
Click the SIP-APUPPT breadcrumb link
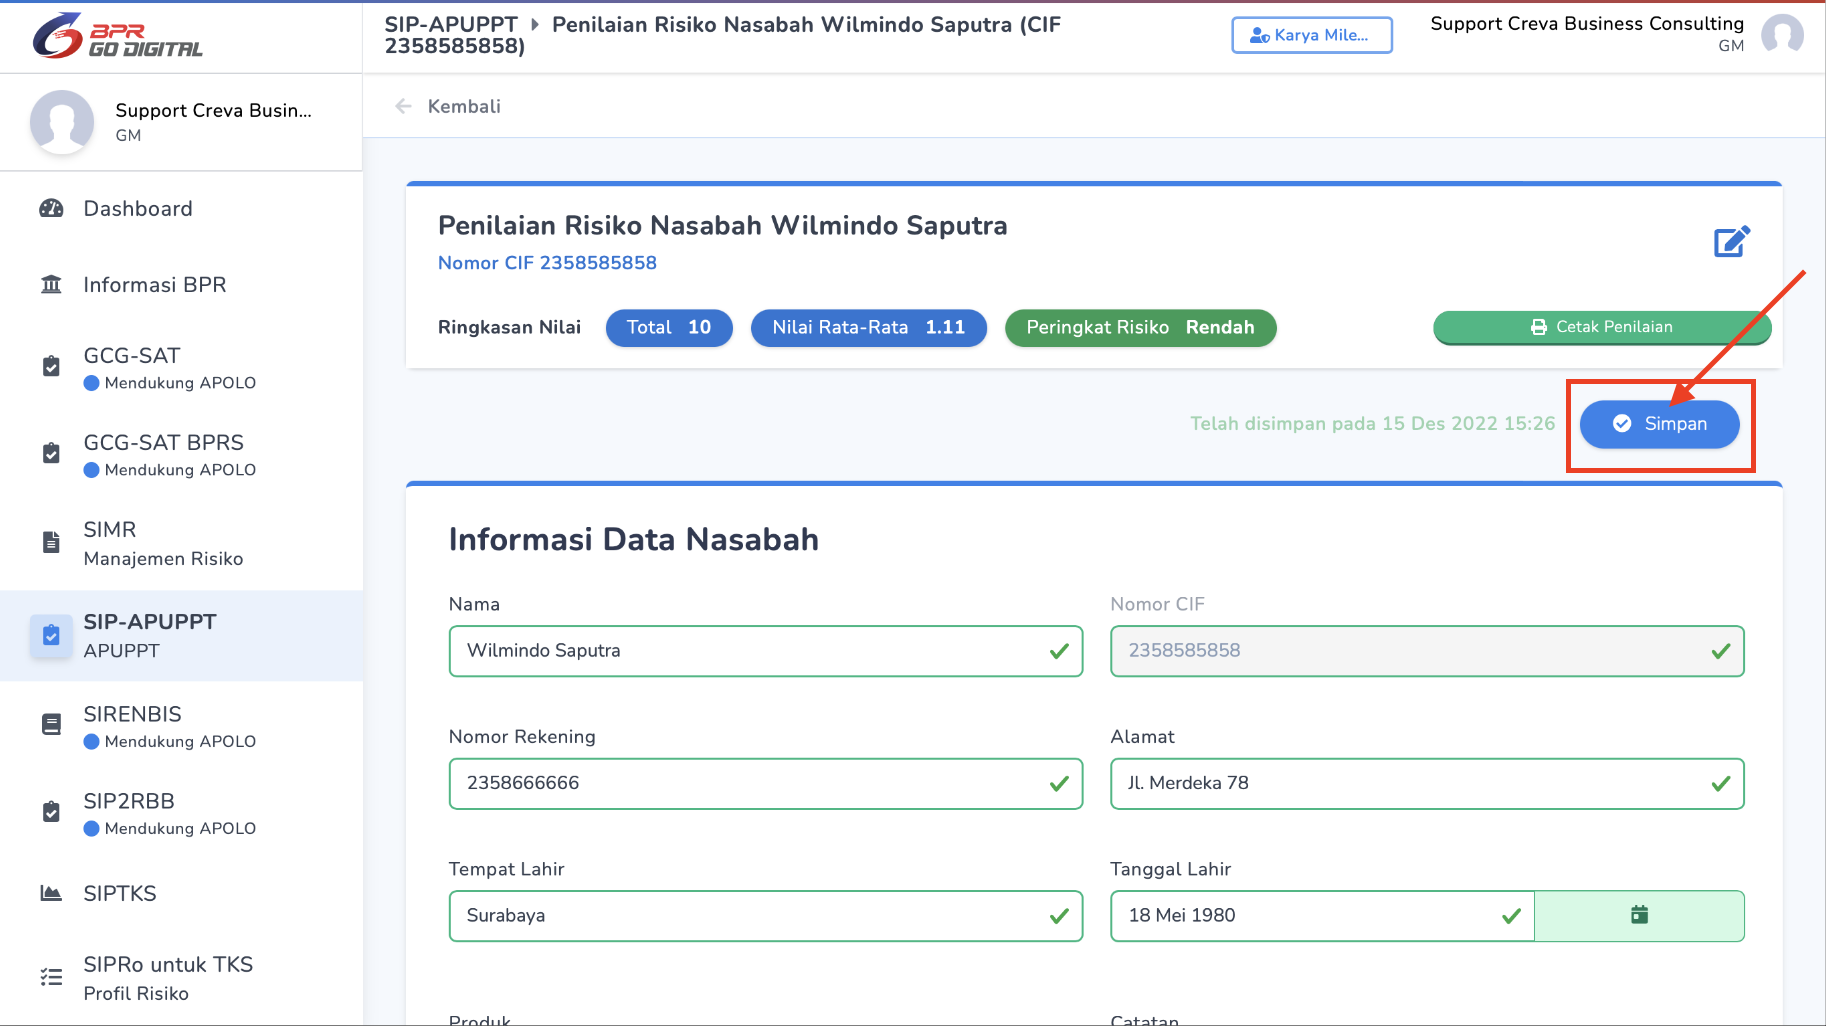coord(451,24)
